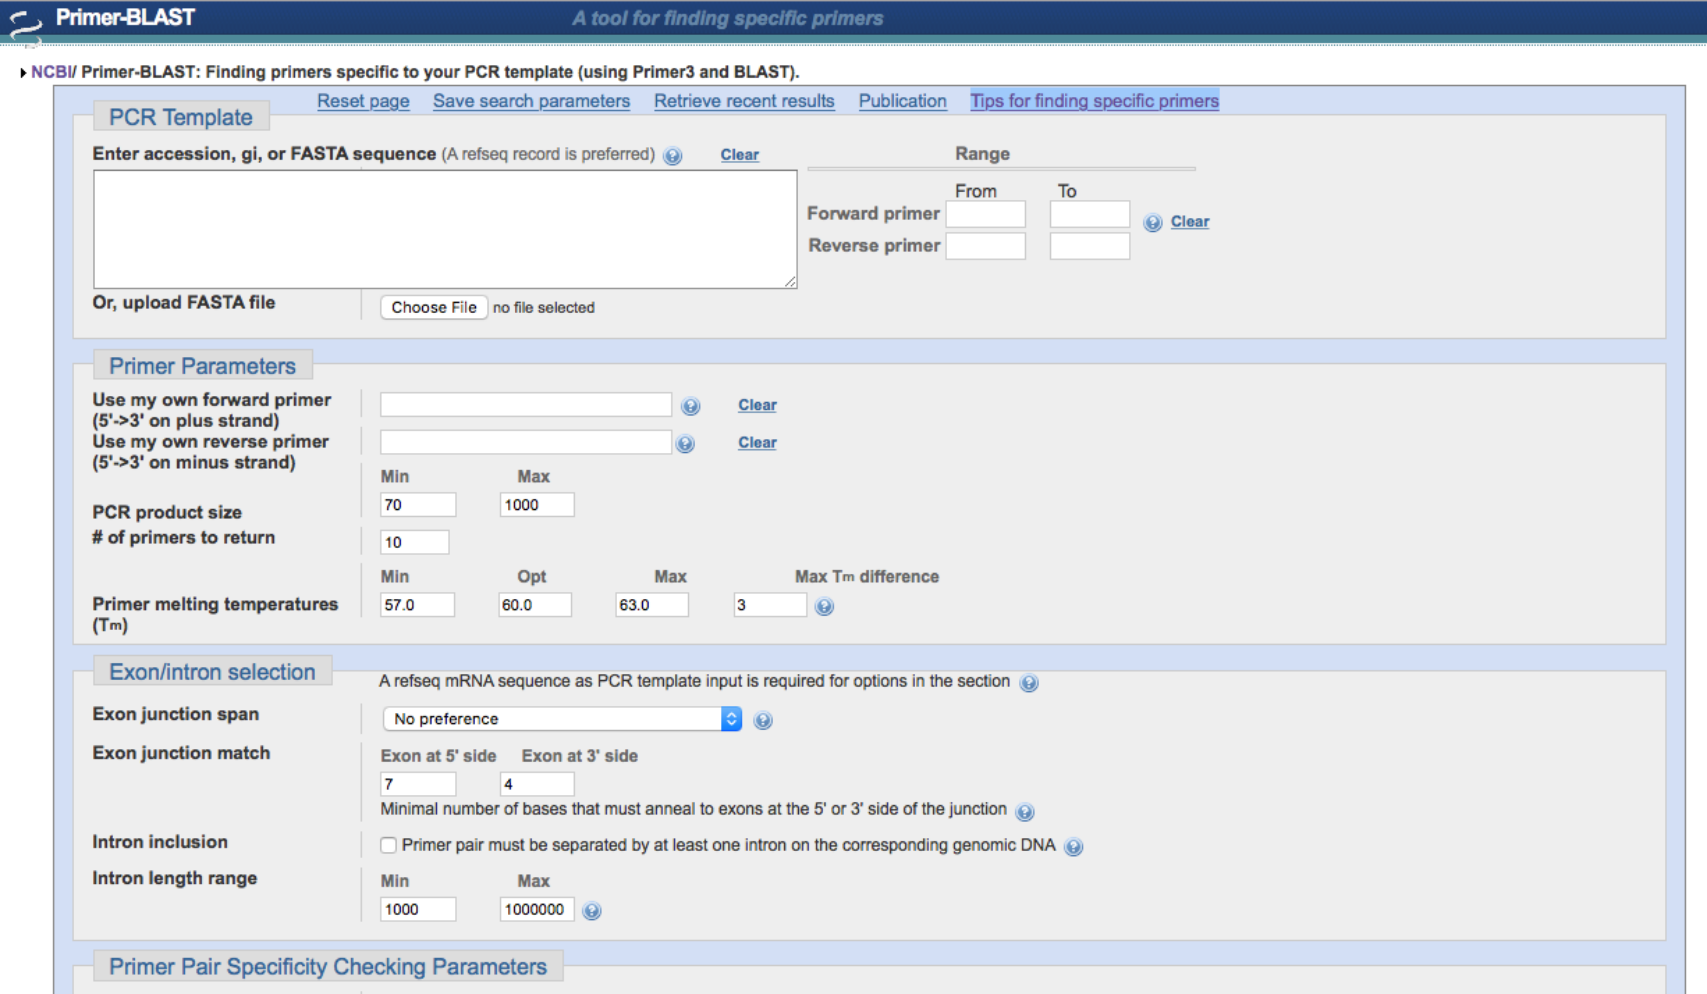1707x994 pixels.
Task: Open Retrieve recent results link
Action: pos(744,101)
